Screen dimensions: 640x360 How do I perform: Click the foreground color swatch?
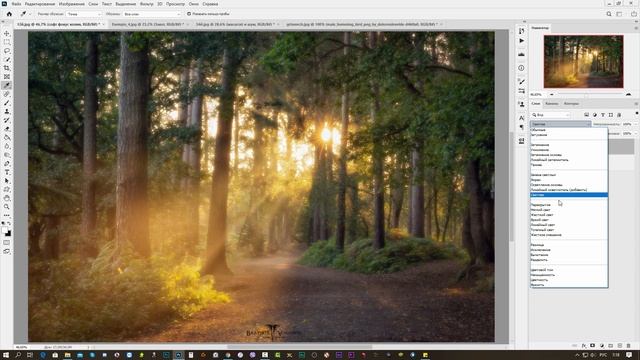(x=5, y=231)
